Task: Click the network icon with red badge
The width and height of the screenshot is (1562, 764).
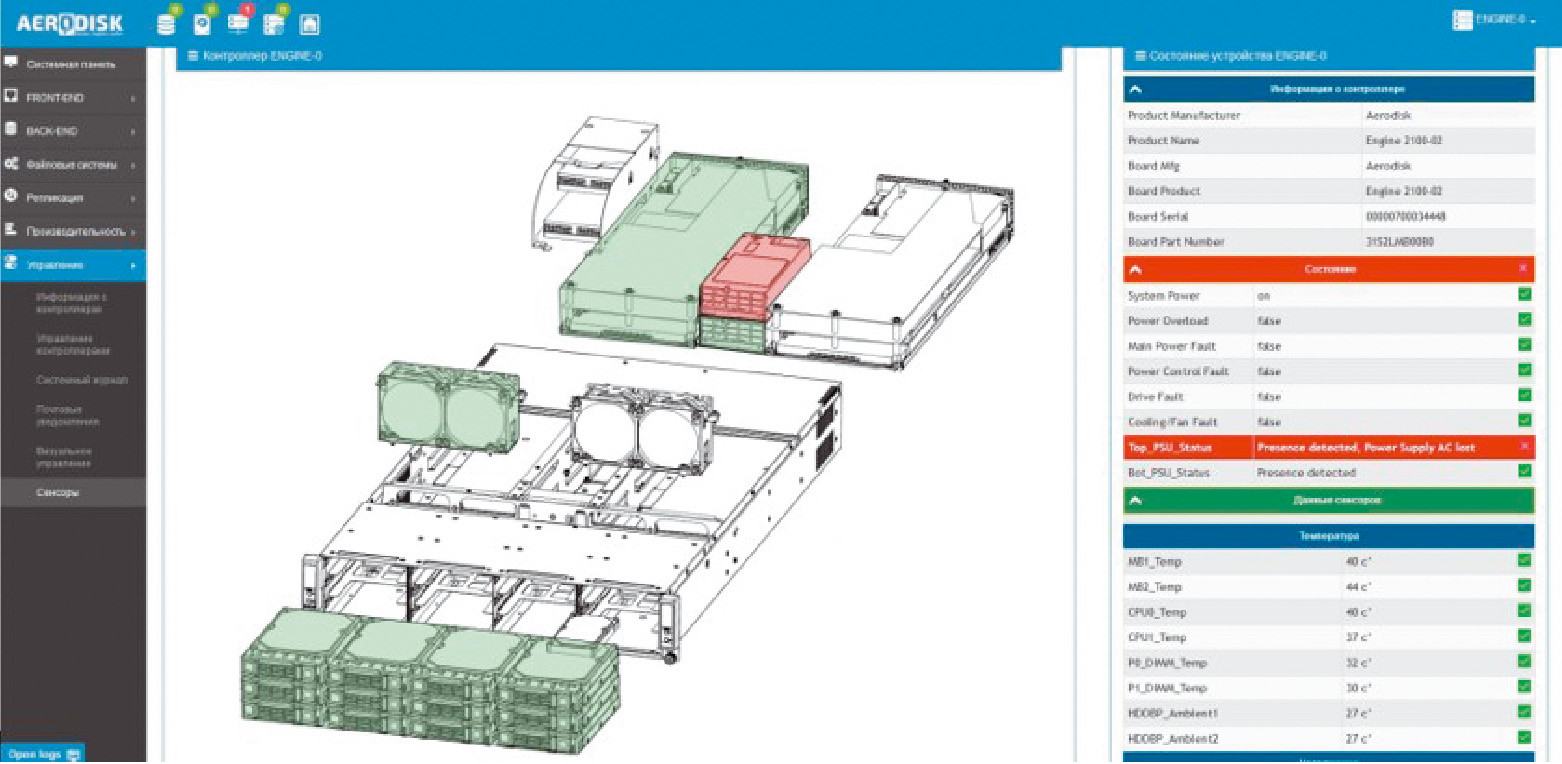Action: [x=238, y=22]
